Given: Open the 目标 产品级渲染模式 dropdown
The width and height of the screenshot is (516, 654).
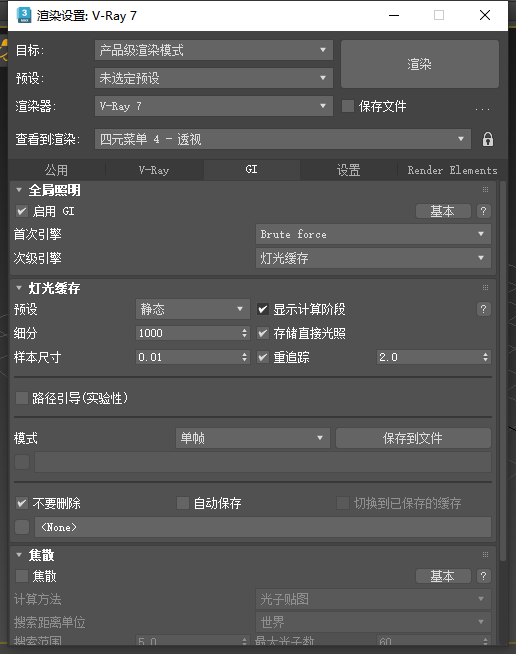Looking at the screenshot, I should click(x=214, y=50).
